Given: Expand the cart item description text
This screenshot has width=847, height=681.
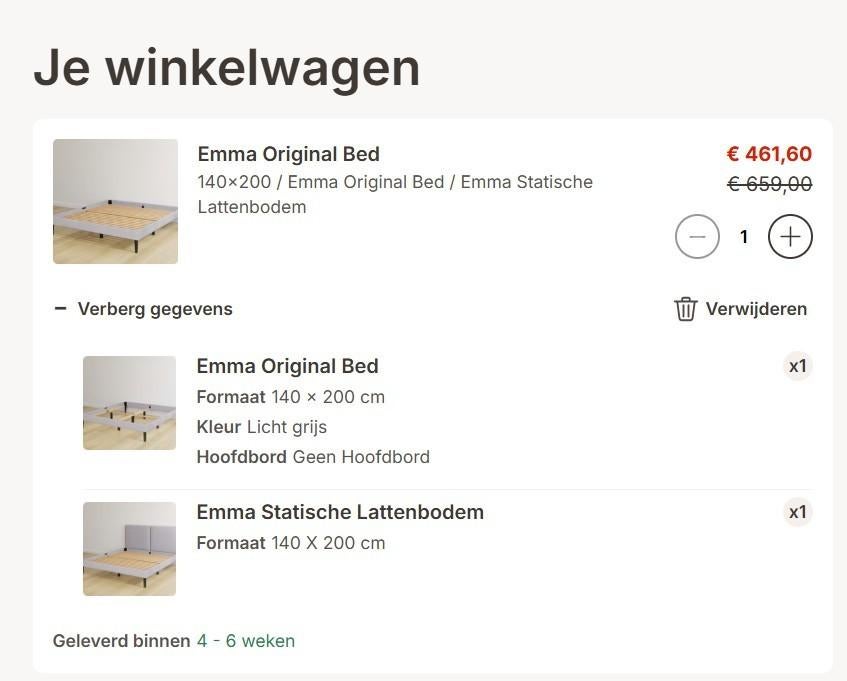Looking at the screenshot, I should pos(394,194).
